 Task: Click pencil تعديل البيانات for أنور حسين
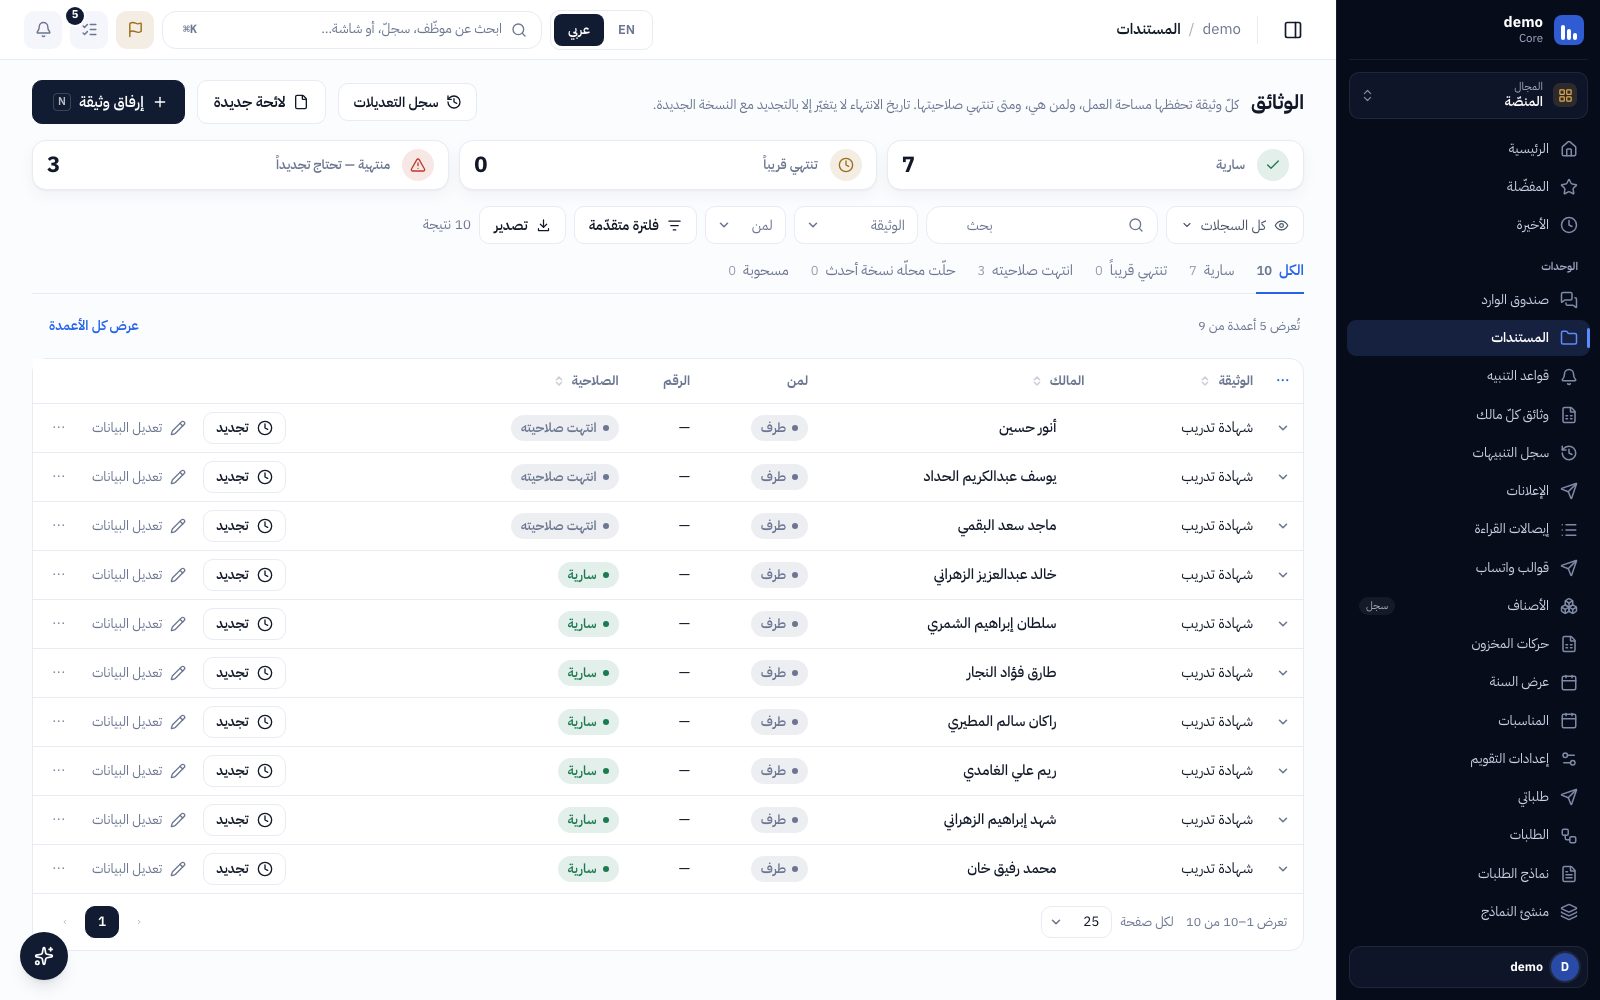click(x=139, y=428)
